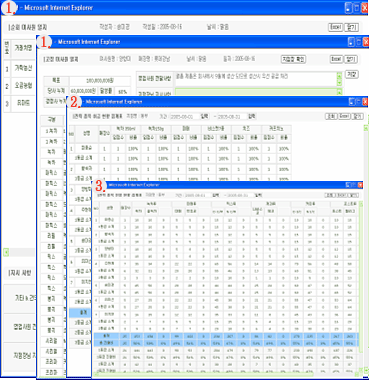Screen dimensions: 369x381
Task: Select highlighted 총계 total row in front window
Action: (226, 336)
